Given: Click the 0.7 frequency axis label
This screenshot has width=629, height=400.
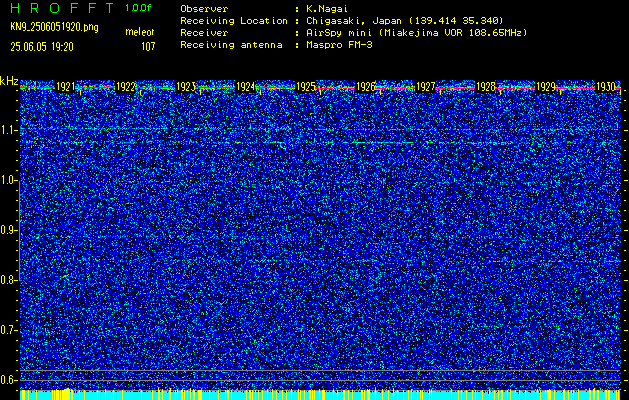Looking at the screenshot, I should (x=8, y=330).
